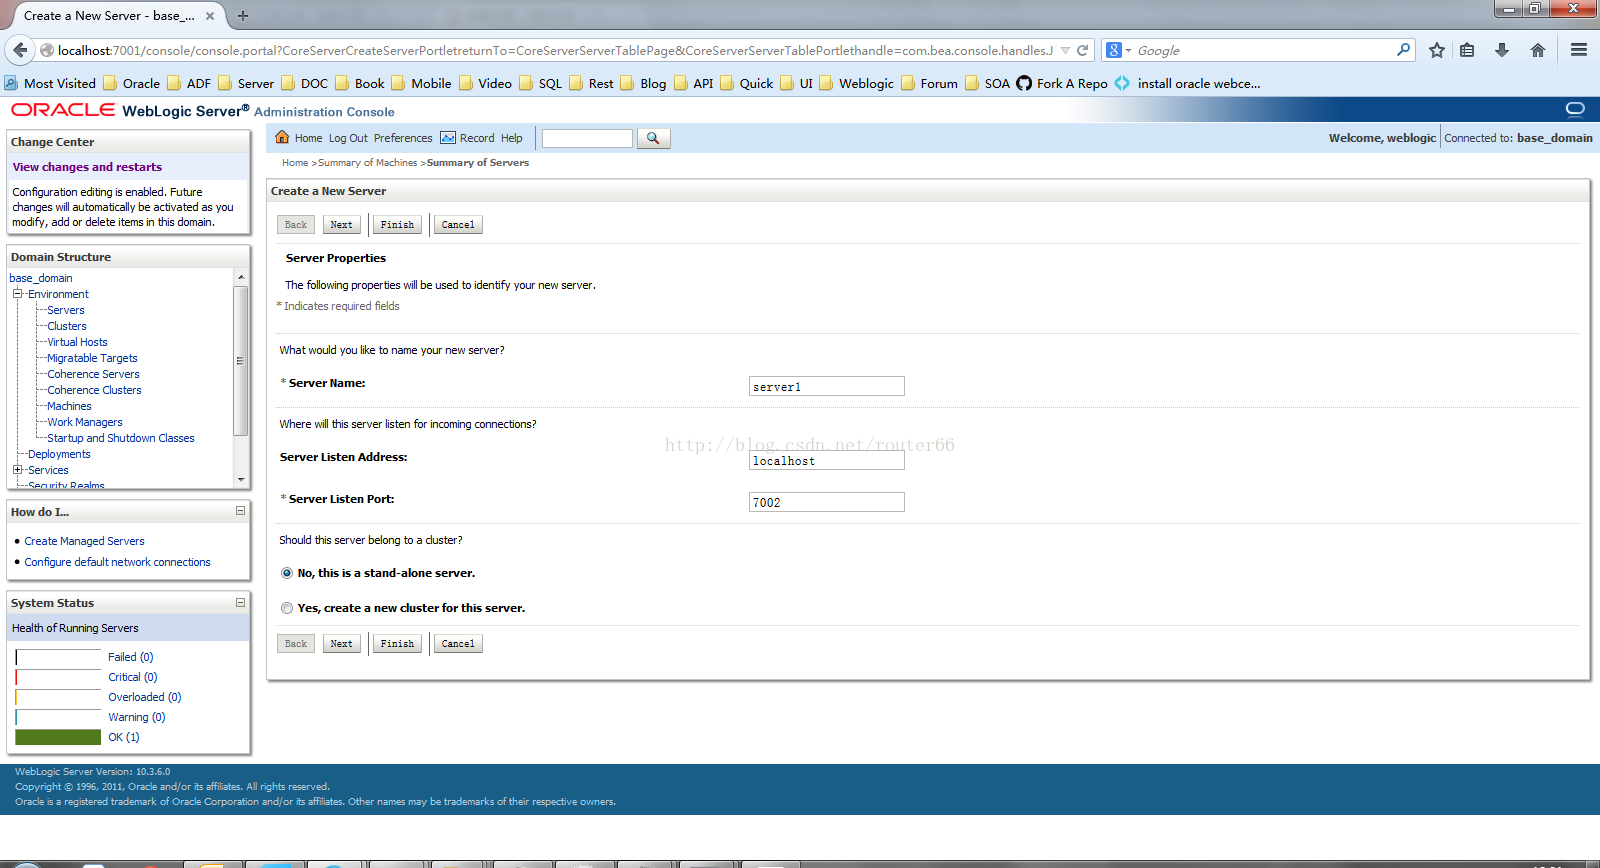Screen dimensions: 1600x868
Task: Open the Oracle bookmarks folder
Action: tap(132, 83)
